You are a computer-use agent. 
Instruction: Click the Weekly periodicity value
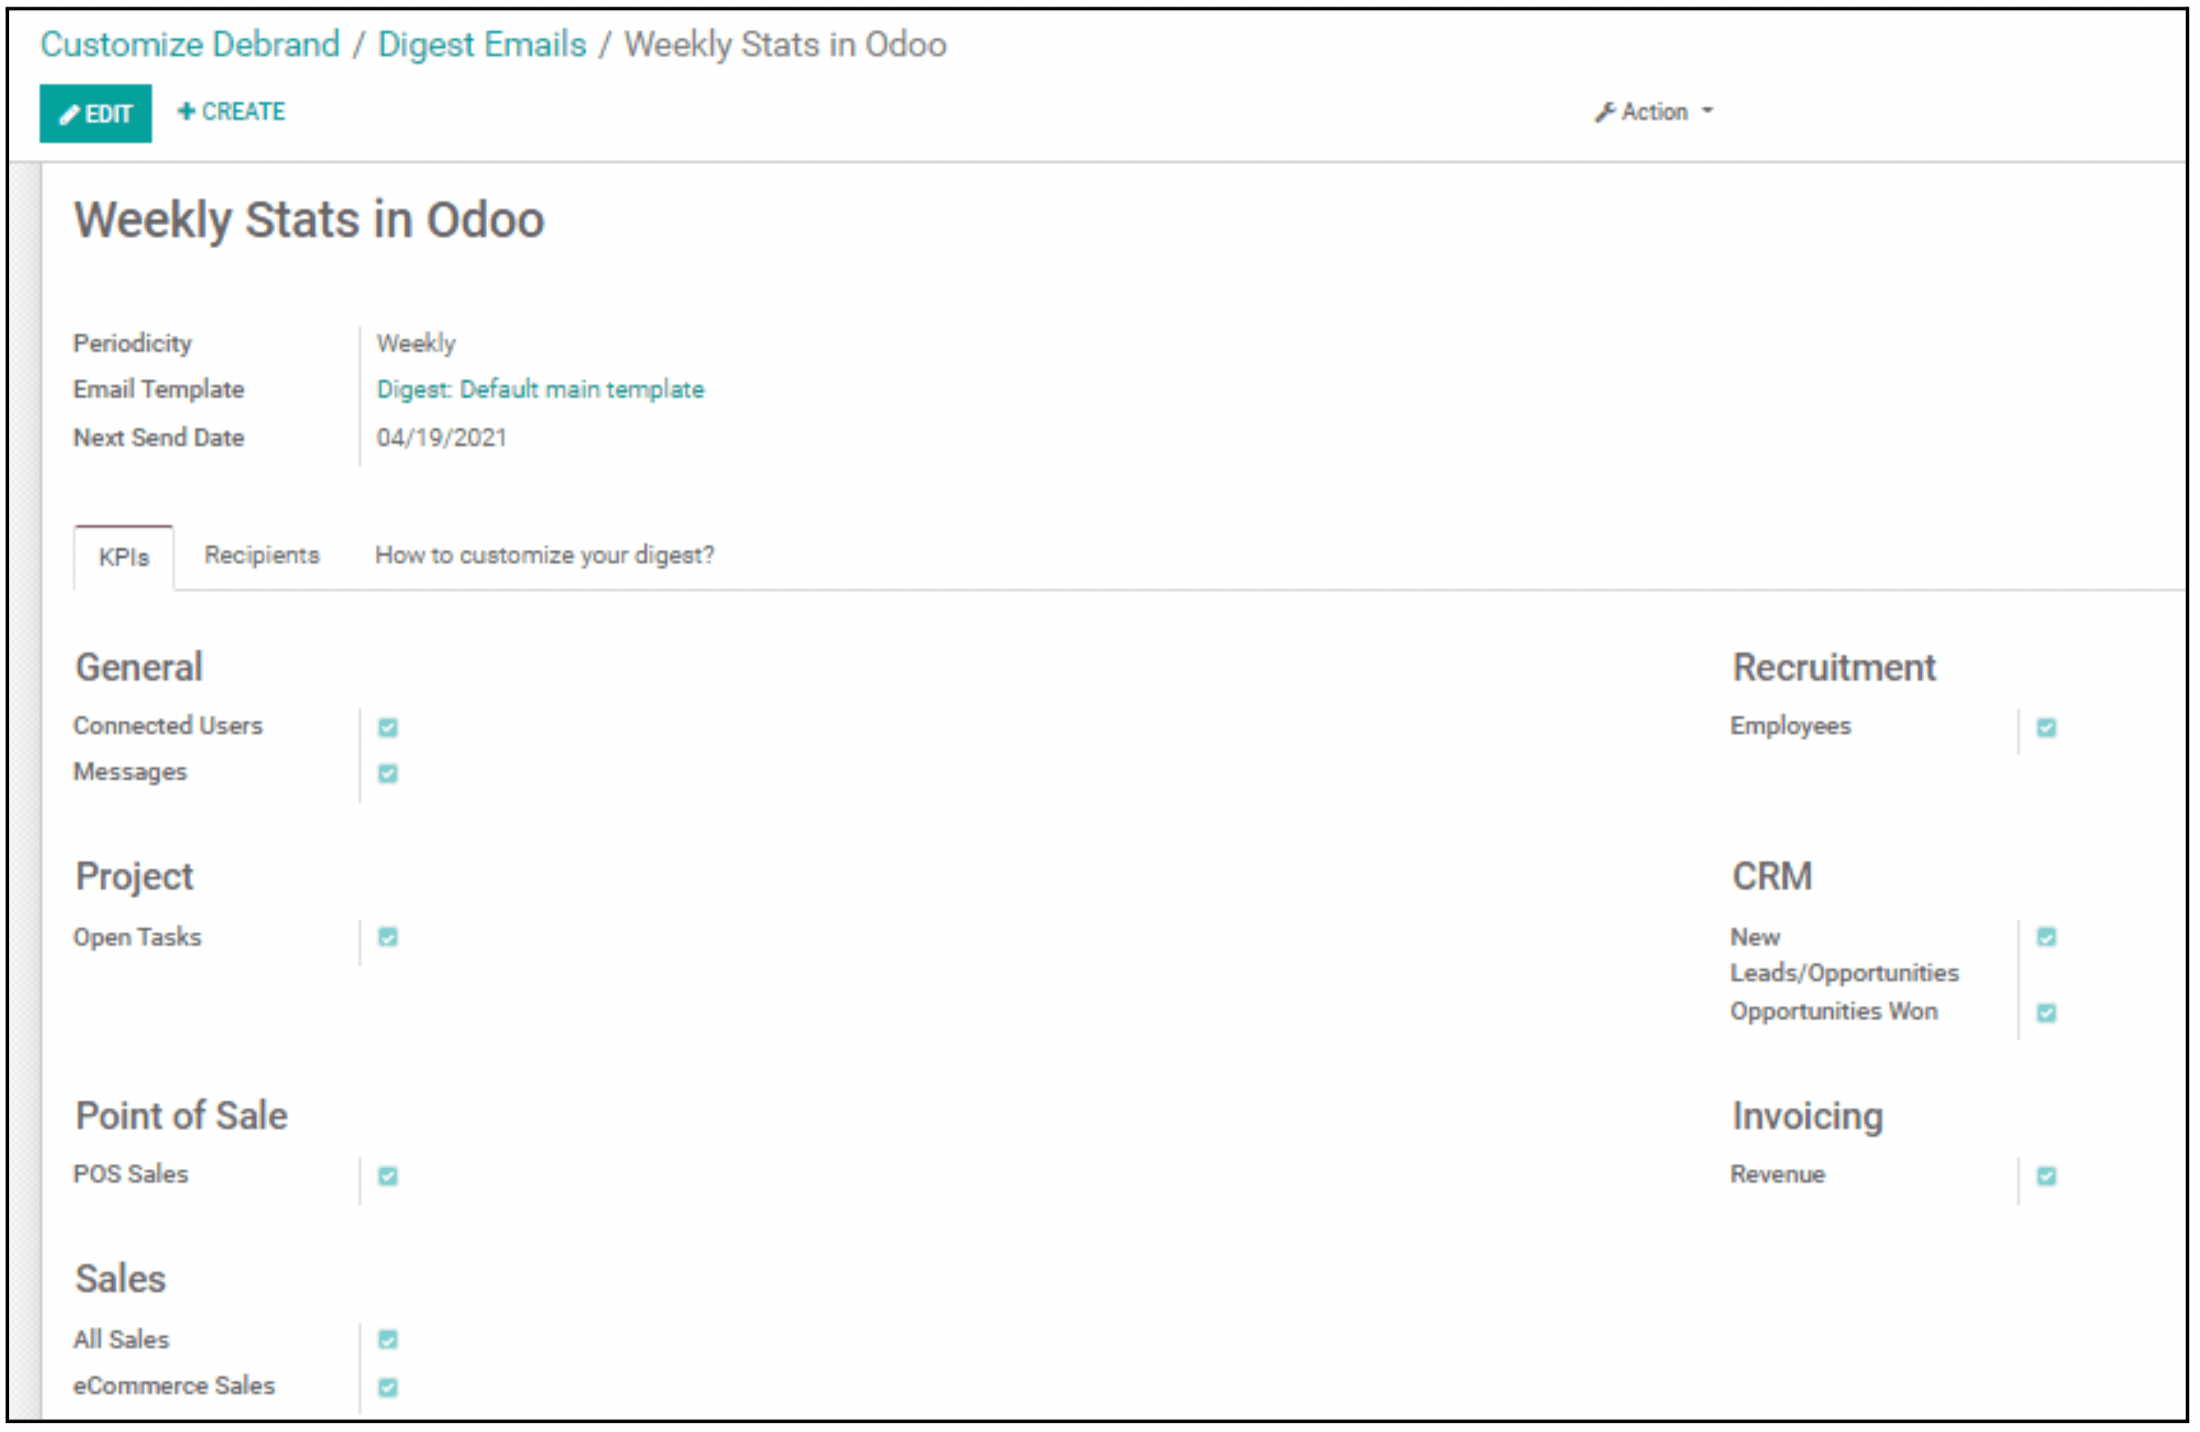tap(416, 343)
